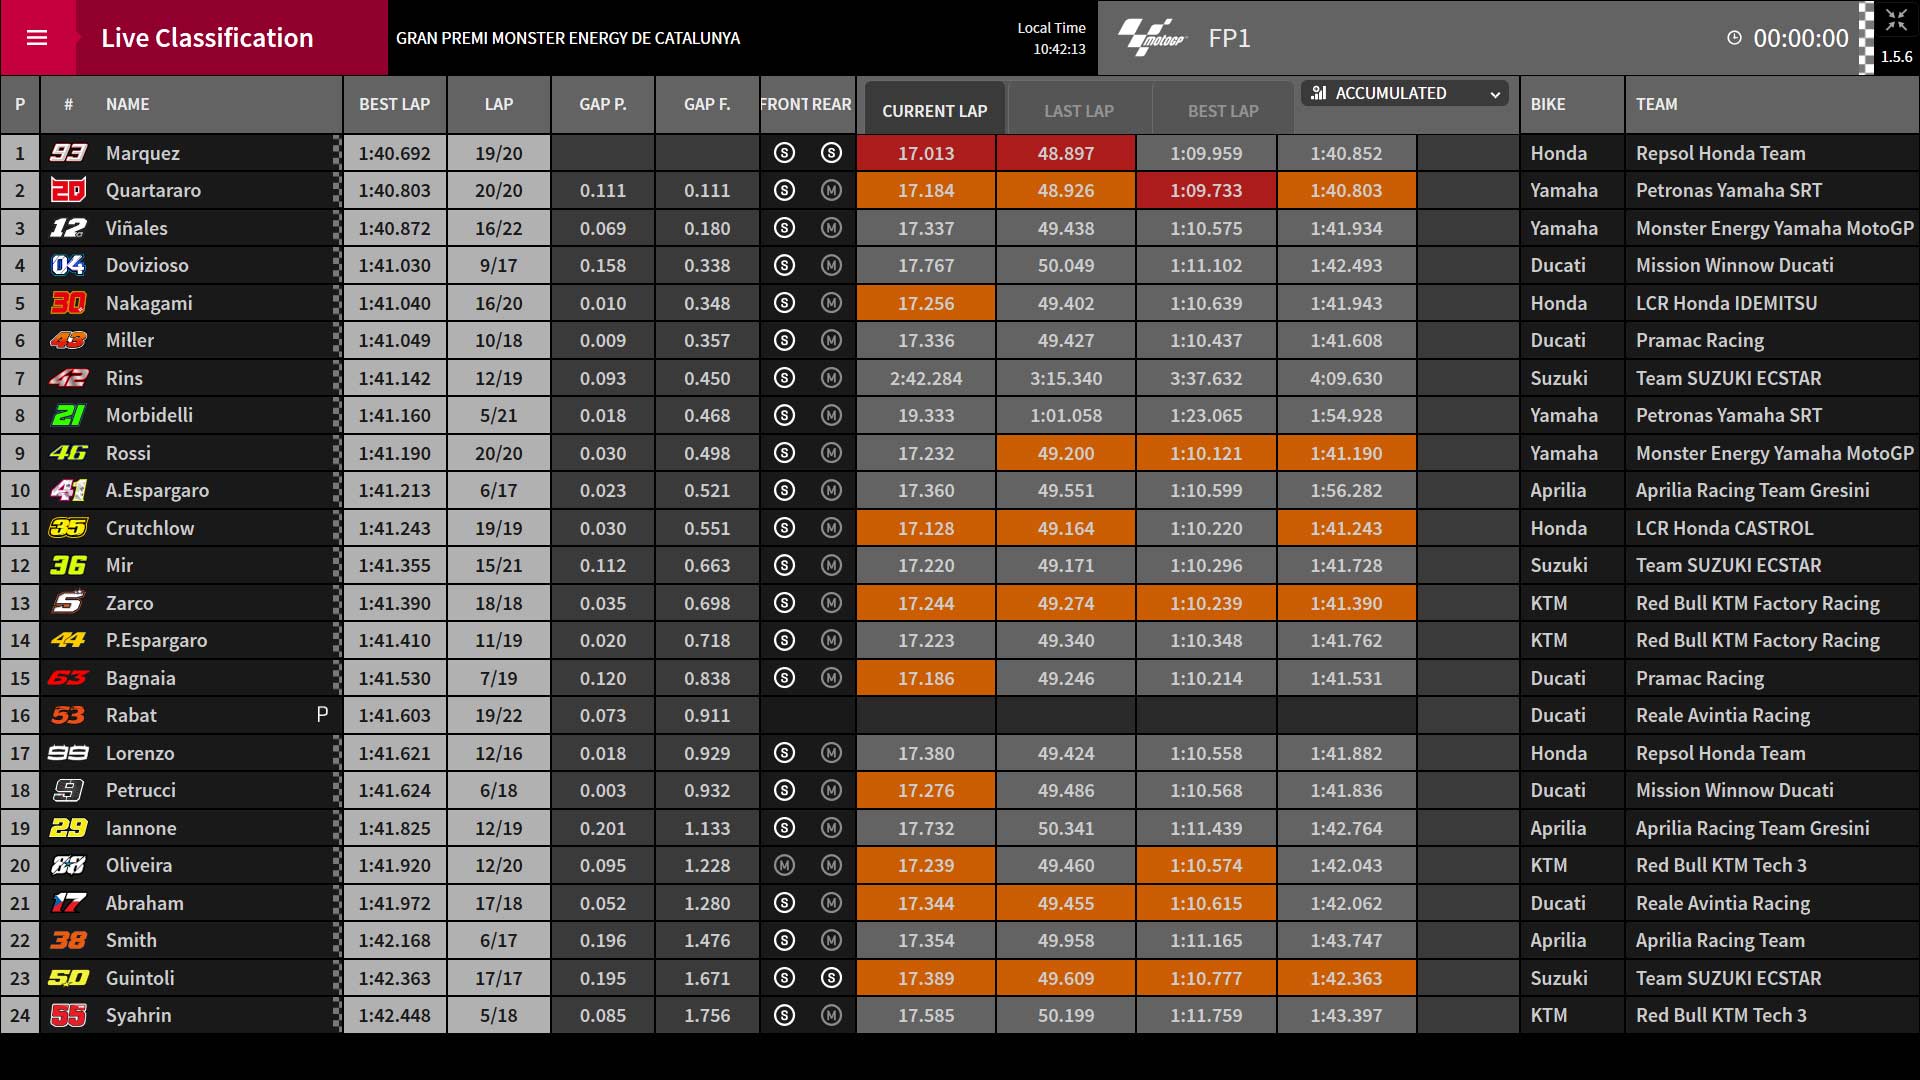Open the ACCUMULATED dropdown
Screen dimensions: 1920x1080
pyautogui.click(x=1405, y=93)
